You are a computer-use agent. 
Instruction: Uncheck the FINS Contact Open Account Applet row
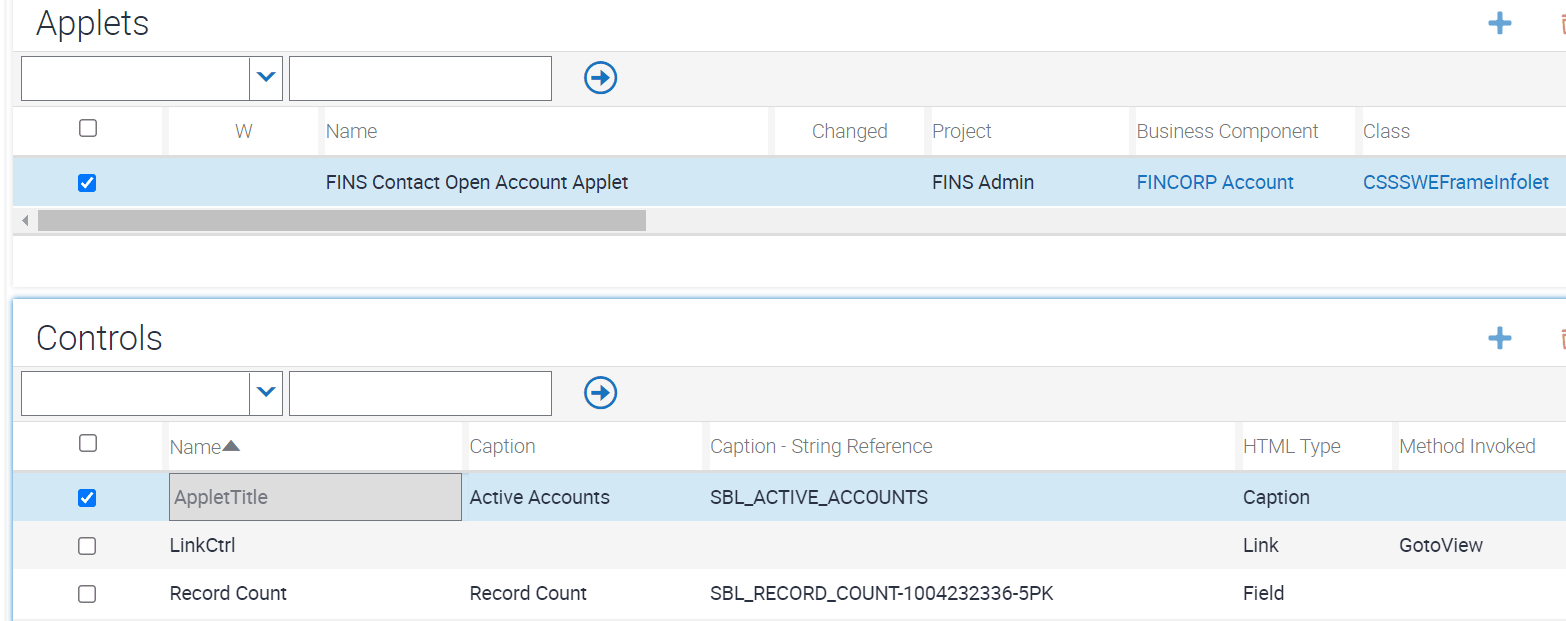(87, 182)
